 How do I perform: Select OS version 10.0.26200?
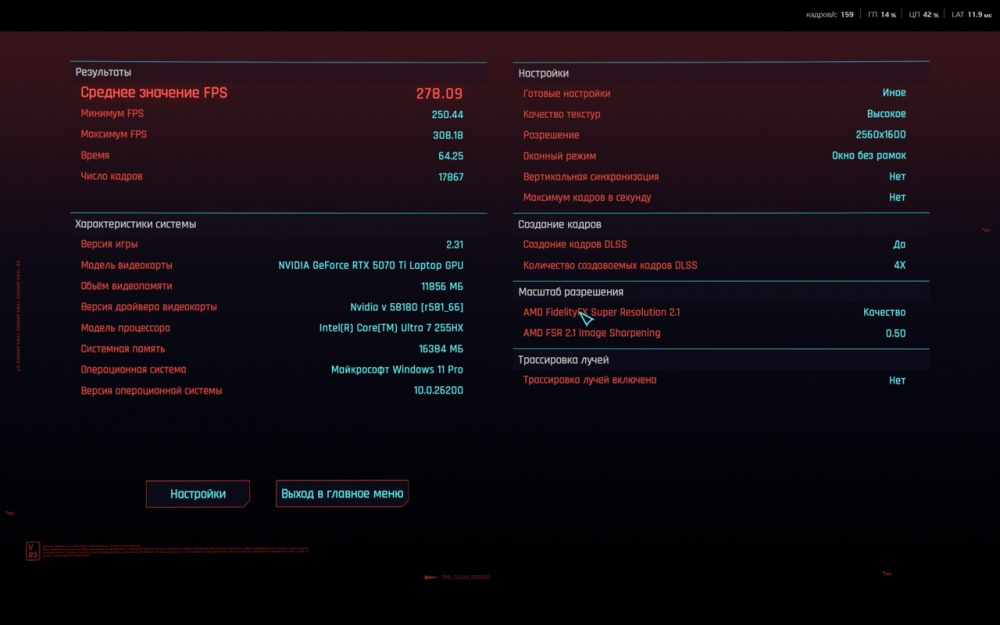point(439,390)
